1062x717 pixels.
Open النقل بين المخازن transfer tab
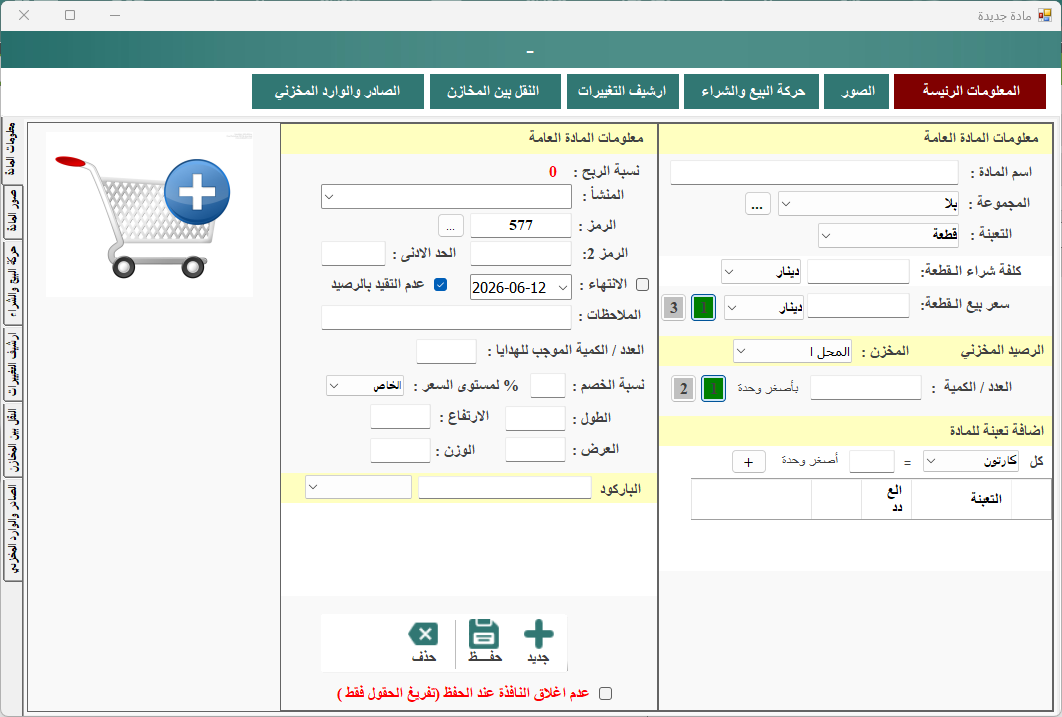(495, 91)
